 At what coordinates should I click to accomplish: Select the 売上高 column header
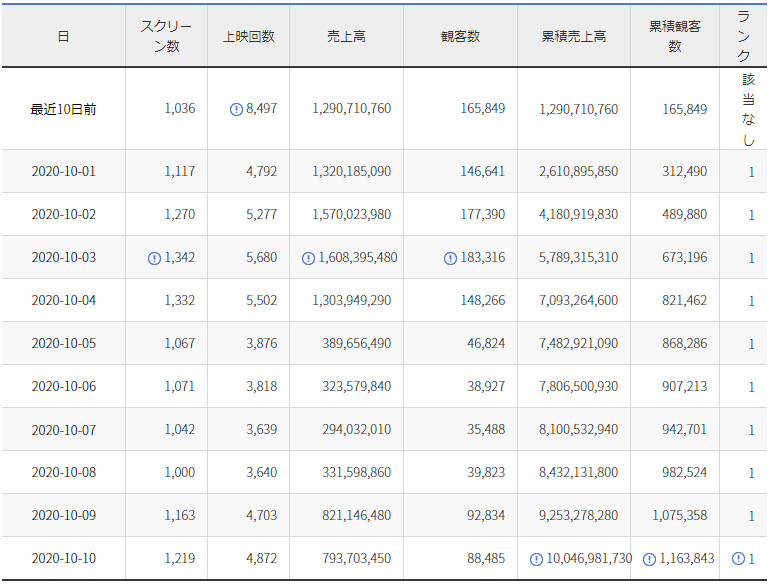pyautogui.click(x=346, y=36)
